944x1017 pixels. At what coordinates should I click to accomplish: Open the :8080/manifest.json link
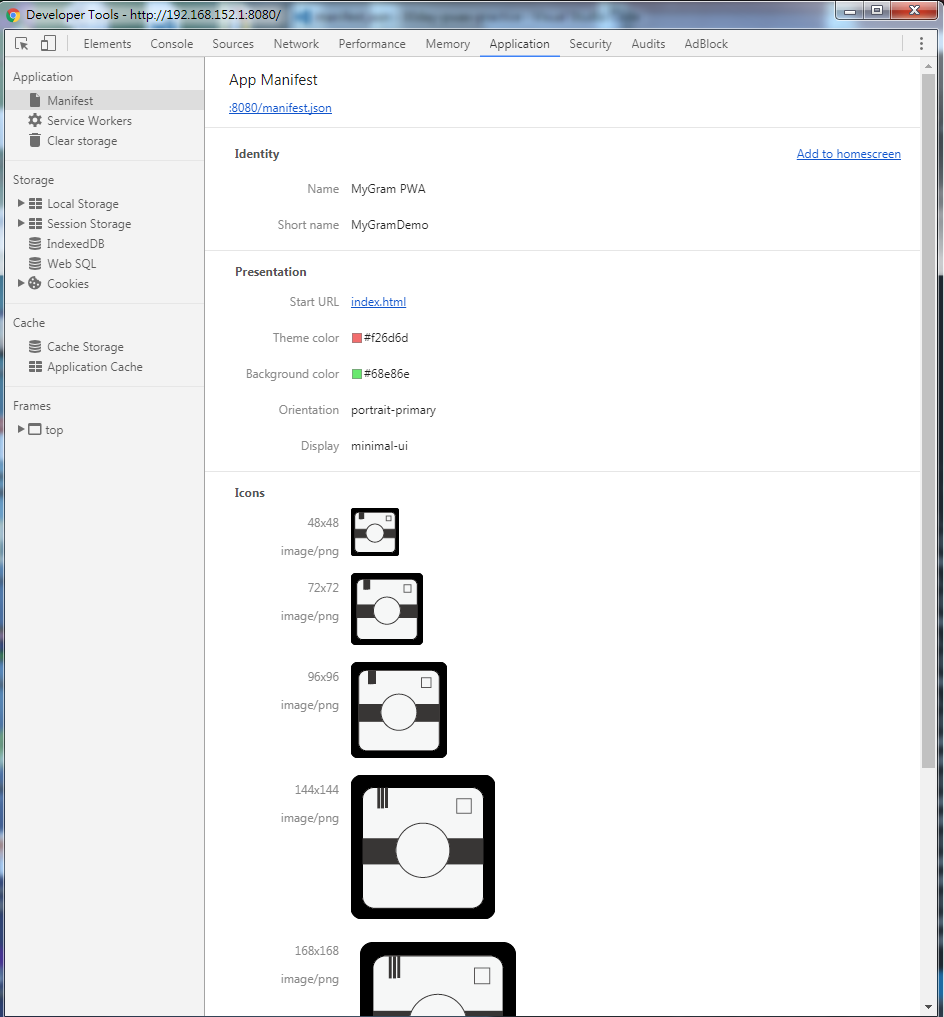tap(280, 108)
